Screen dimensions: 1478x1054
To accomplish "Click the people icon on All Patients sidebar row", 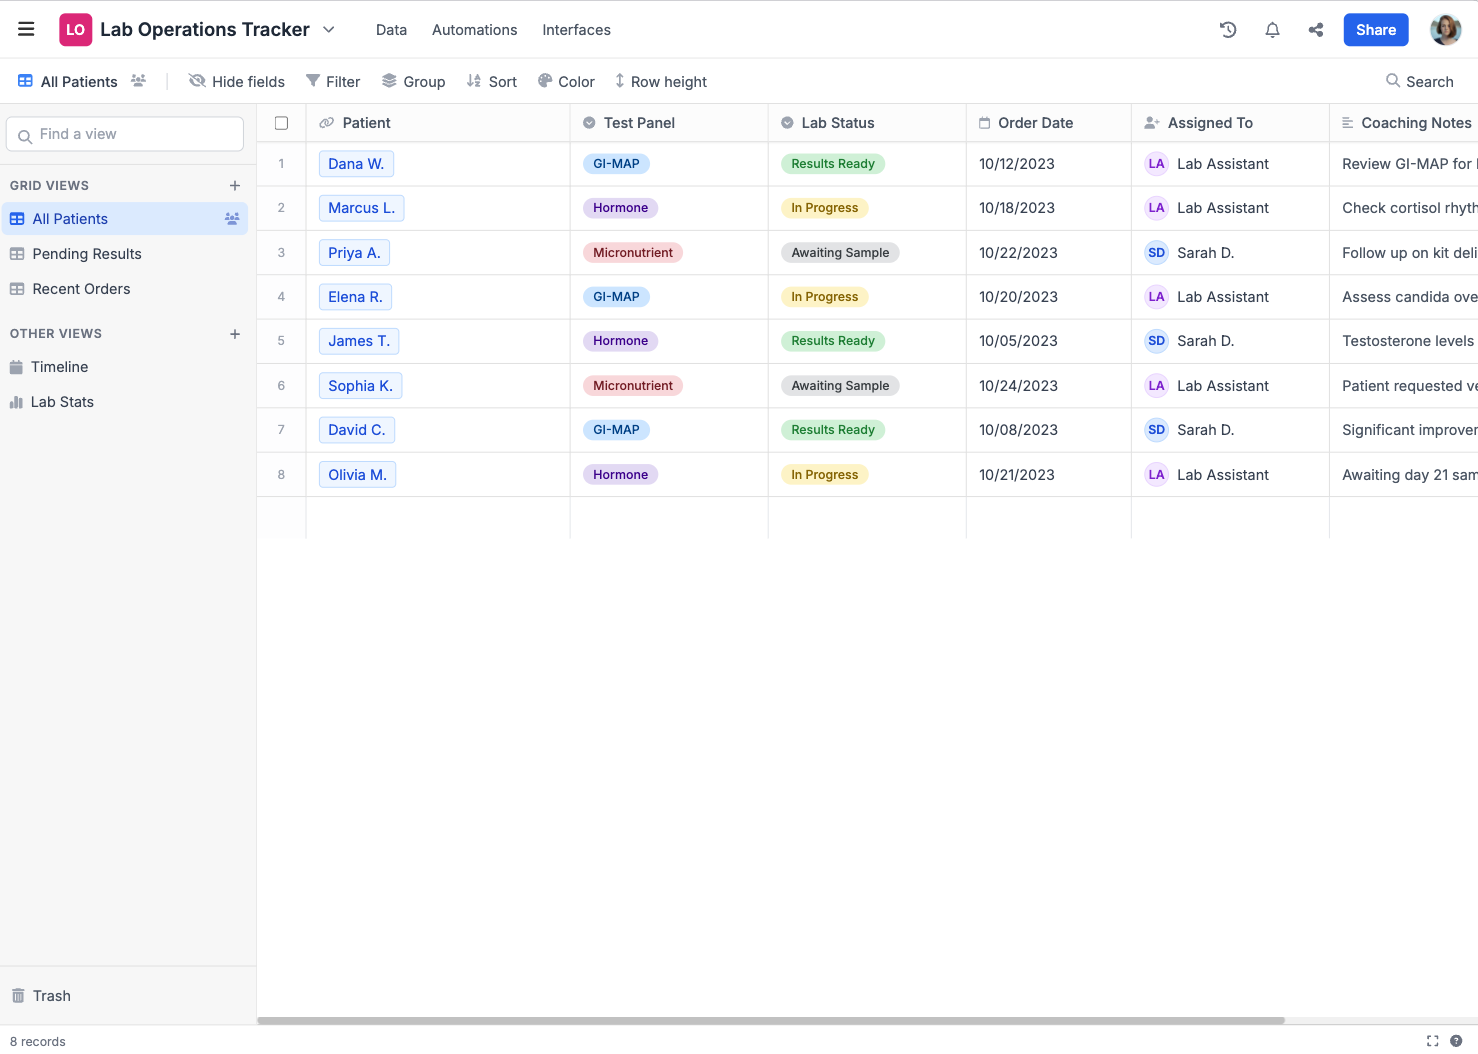I will point(232,219).
